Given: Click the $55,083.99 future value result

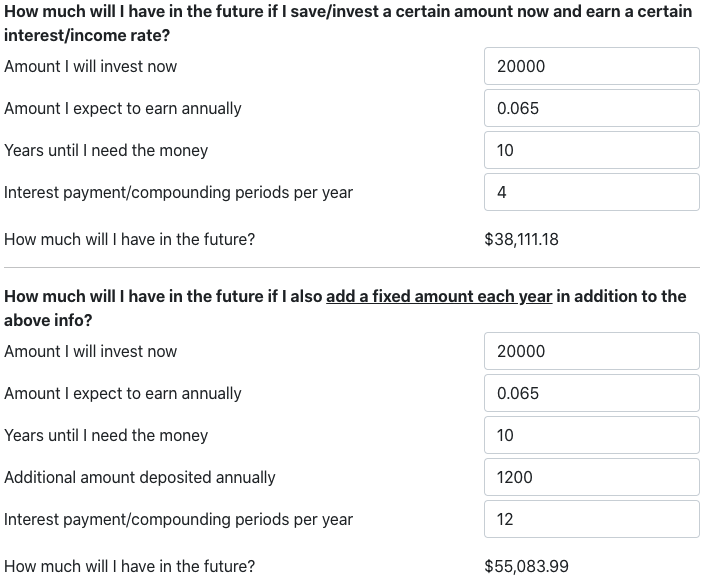Looking at the screenshot, I should click(x=526, y=566).
